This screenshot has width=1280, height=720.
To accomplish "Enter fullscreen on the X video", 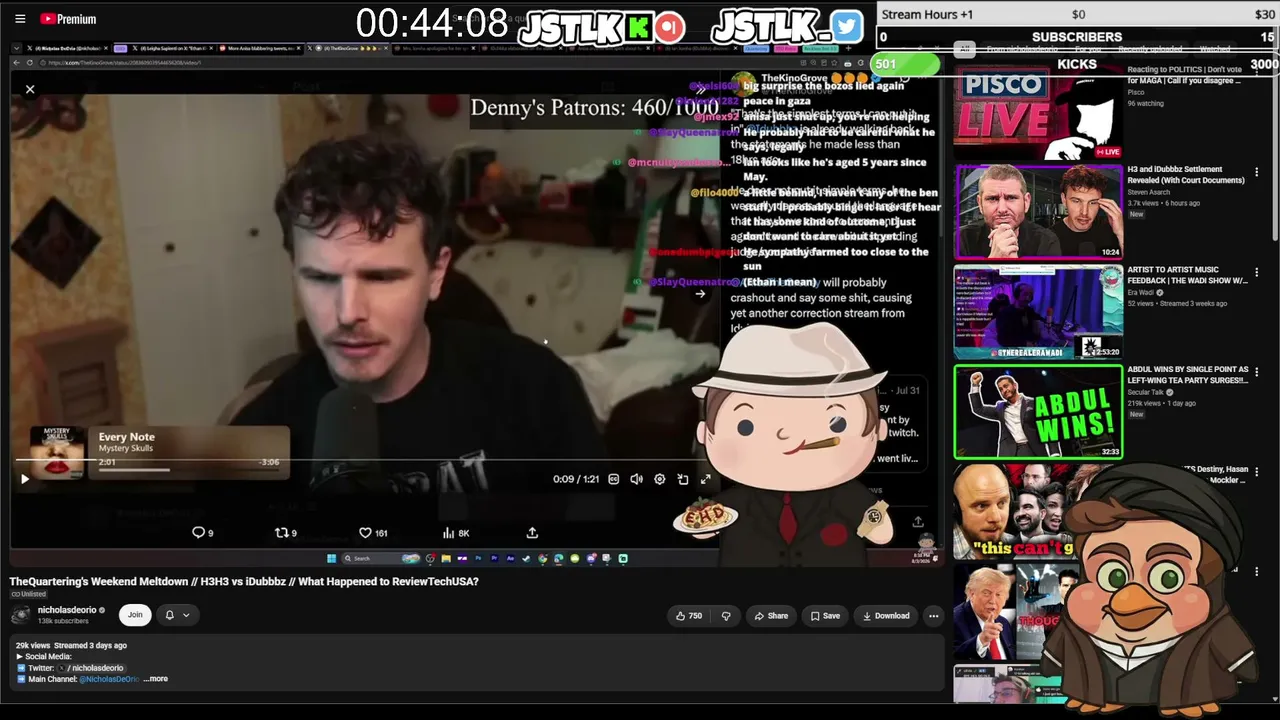I will 705,479.
